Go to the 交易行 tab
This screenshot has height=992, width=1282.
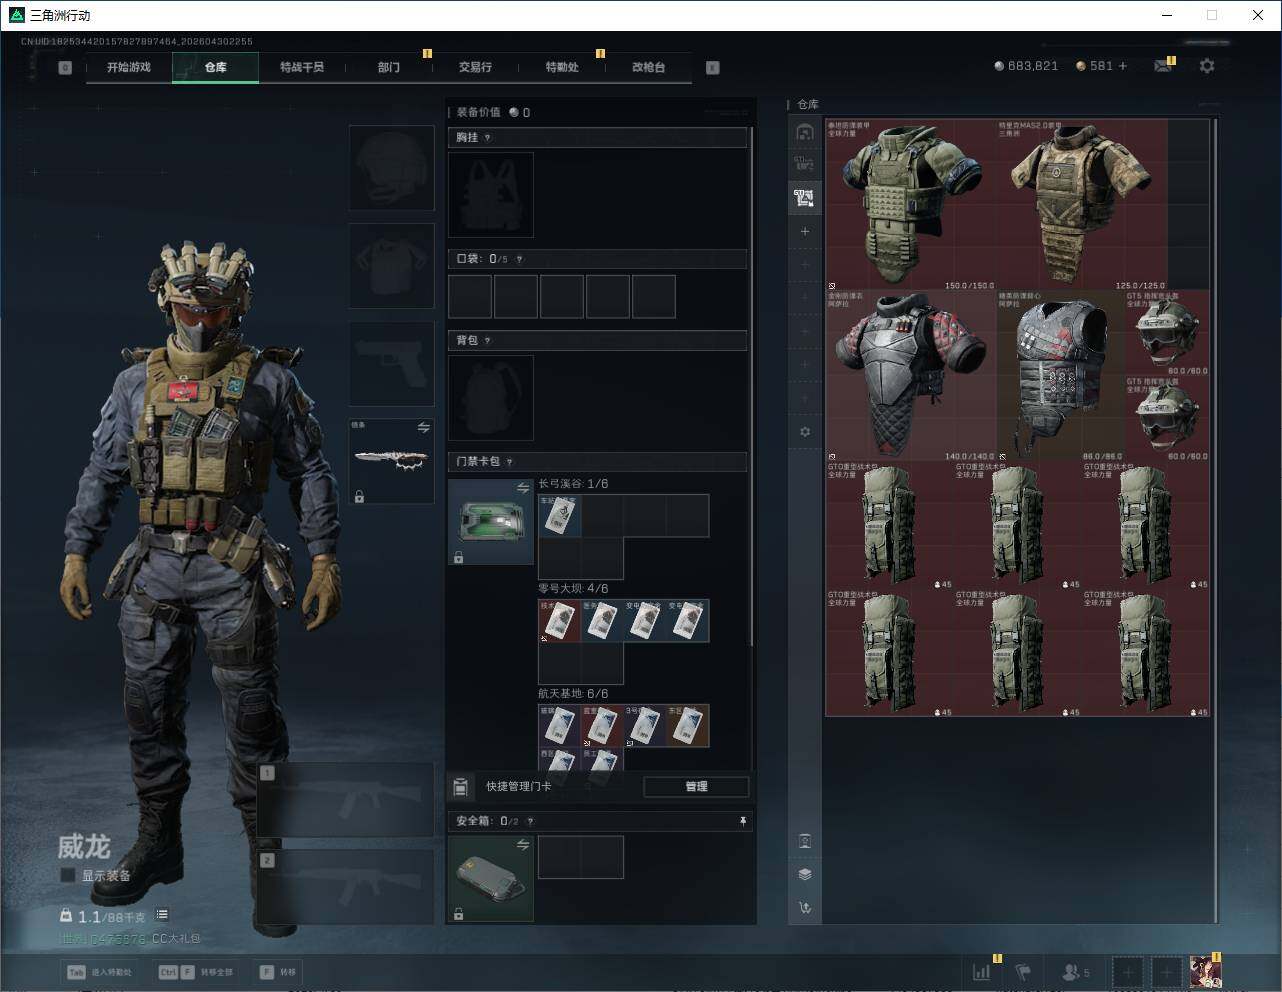click(475, 67)
